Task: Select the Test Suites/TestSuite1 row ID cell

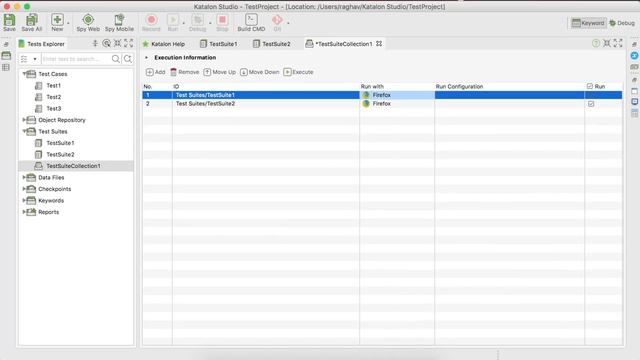Action: pyautogui.click(x=266, y=95)
